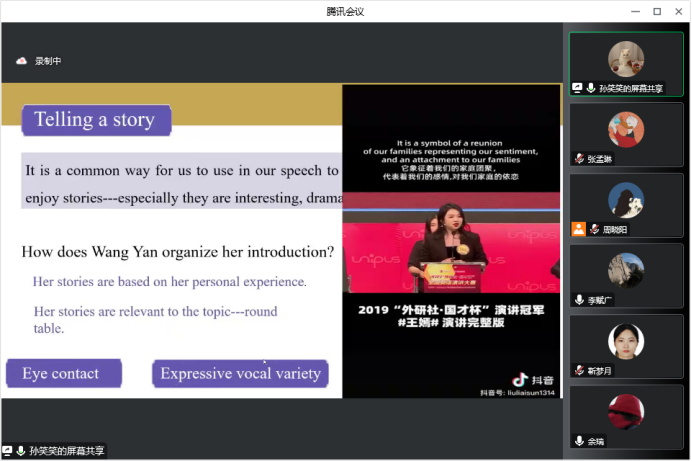The width and height of the screenshot is (692, 461).
Task: Select 孙笑笑's participant video thumbnail
Action: coord(626,58)
